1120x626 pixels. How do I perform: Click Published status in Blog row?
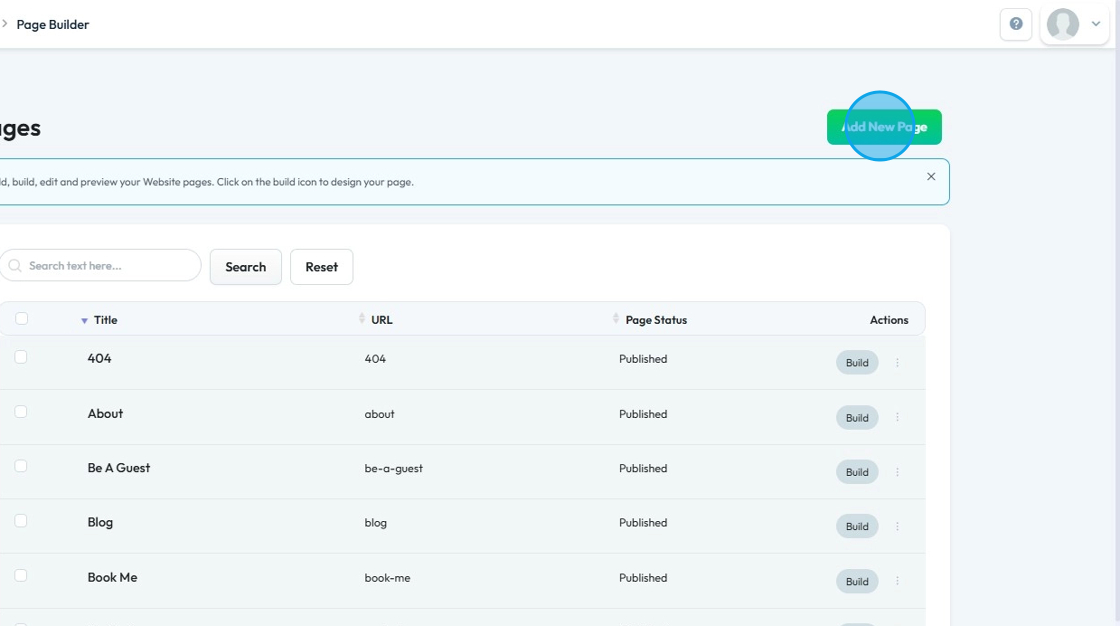tap(643, 523)
